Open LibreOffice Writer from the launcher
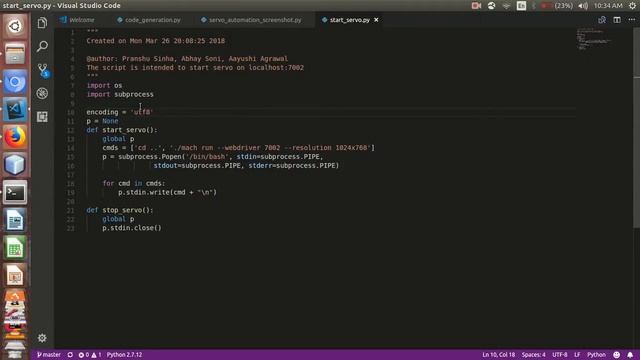Screen dimensions: 640x360 tap(15, 220)
